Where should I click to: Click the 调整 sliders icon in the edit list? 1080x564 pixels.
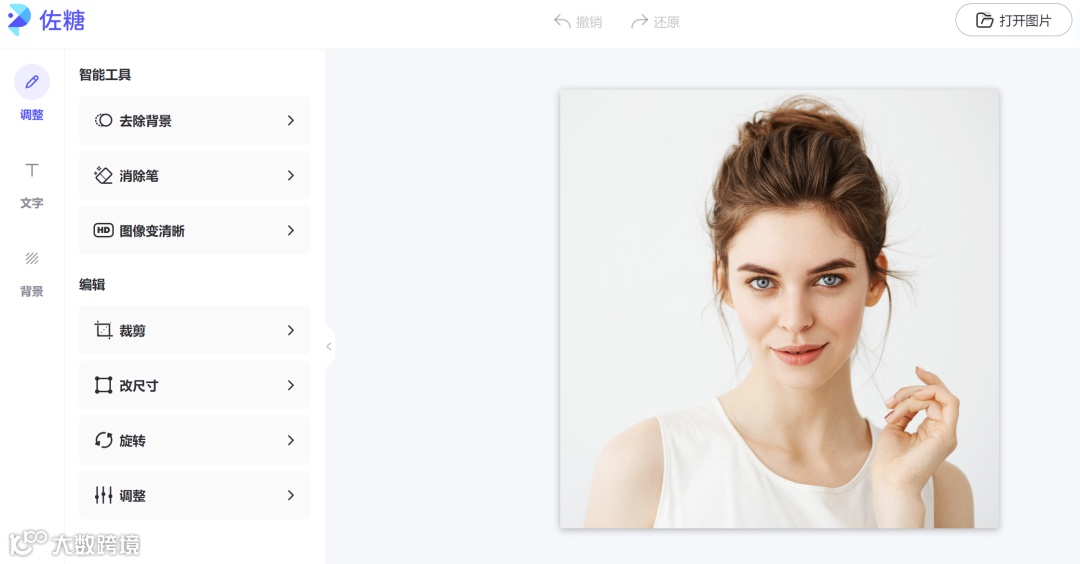coord(103,495)
